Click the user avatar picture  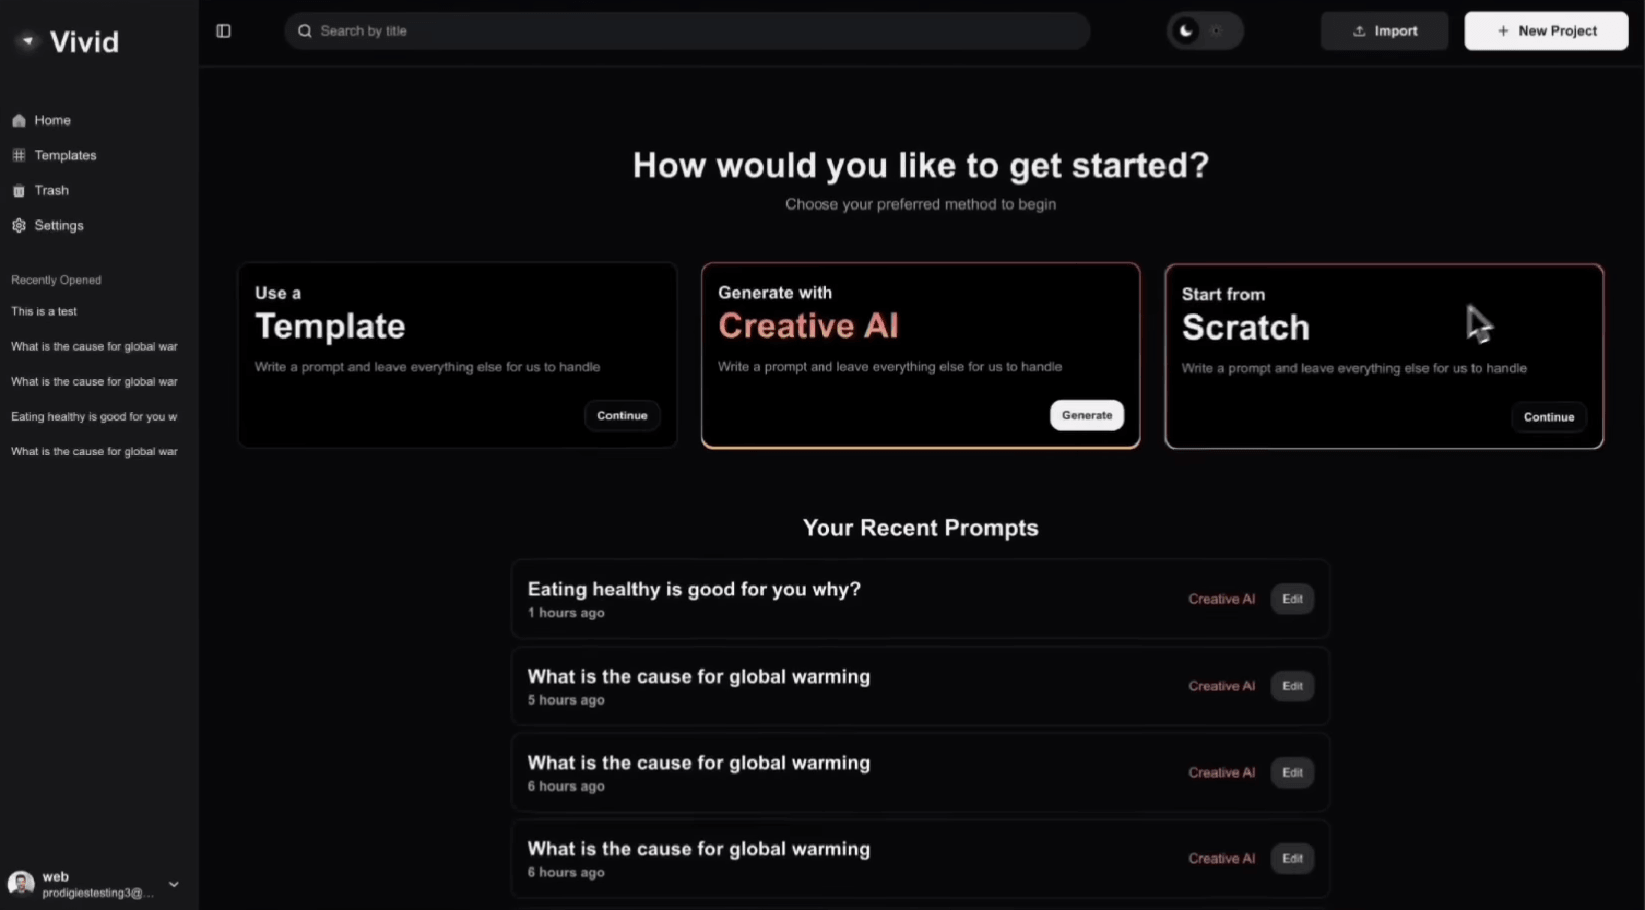21,884
